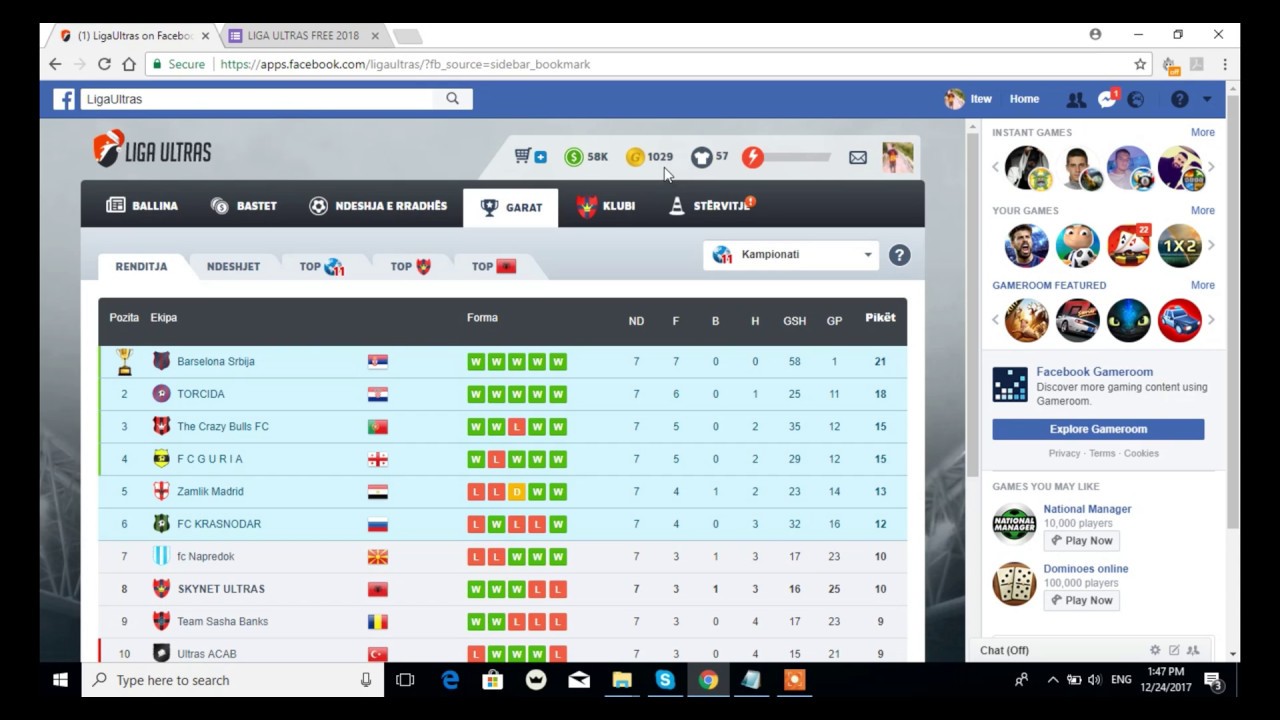Open File Explorer from the taskbar
The width and height of the screenshot is (1280, 720).
tap(622, 680)
